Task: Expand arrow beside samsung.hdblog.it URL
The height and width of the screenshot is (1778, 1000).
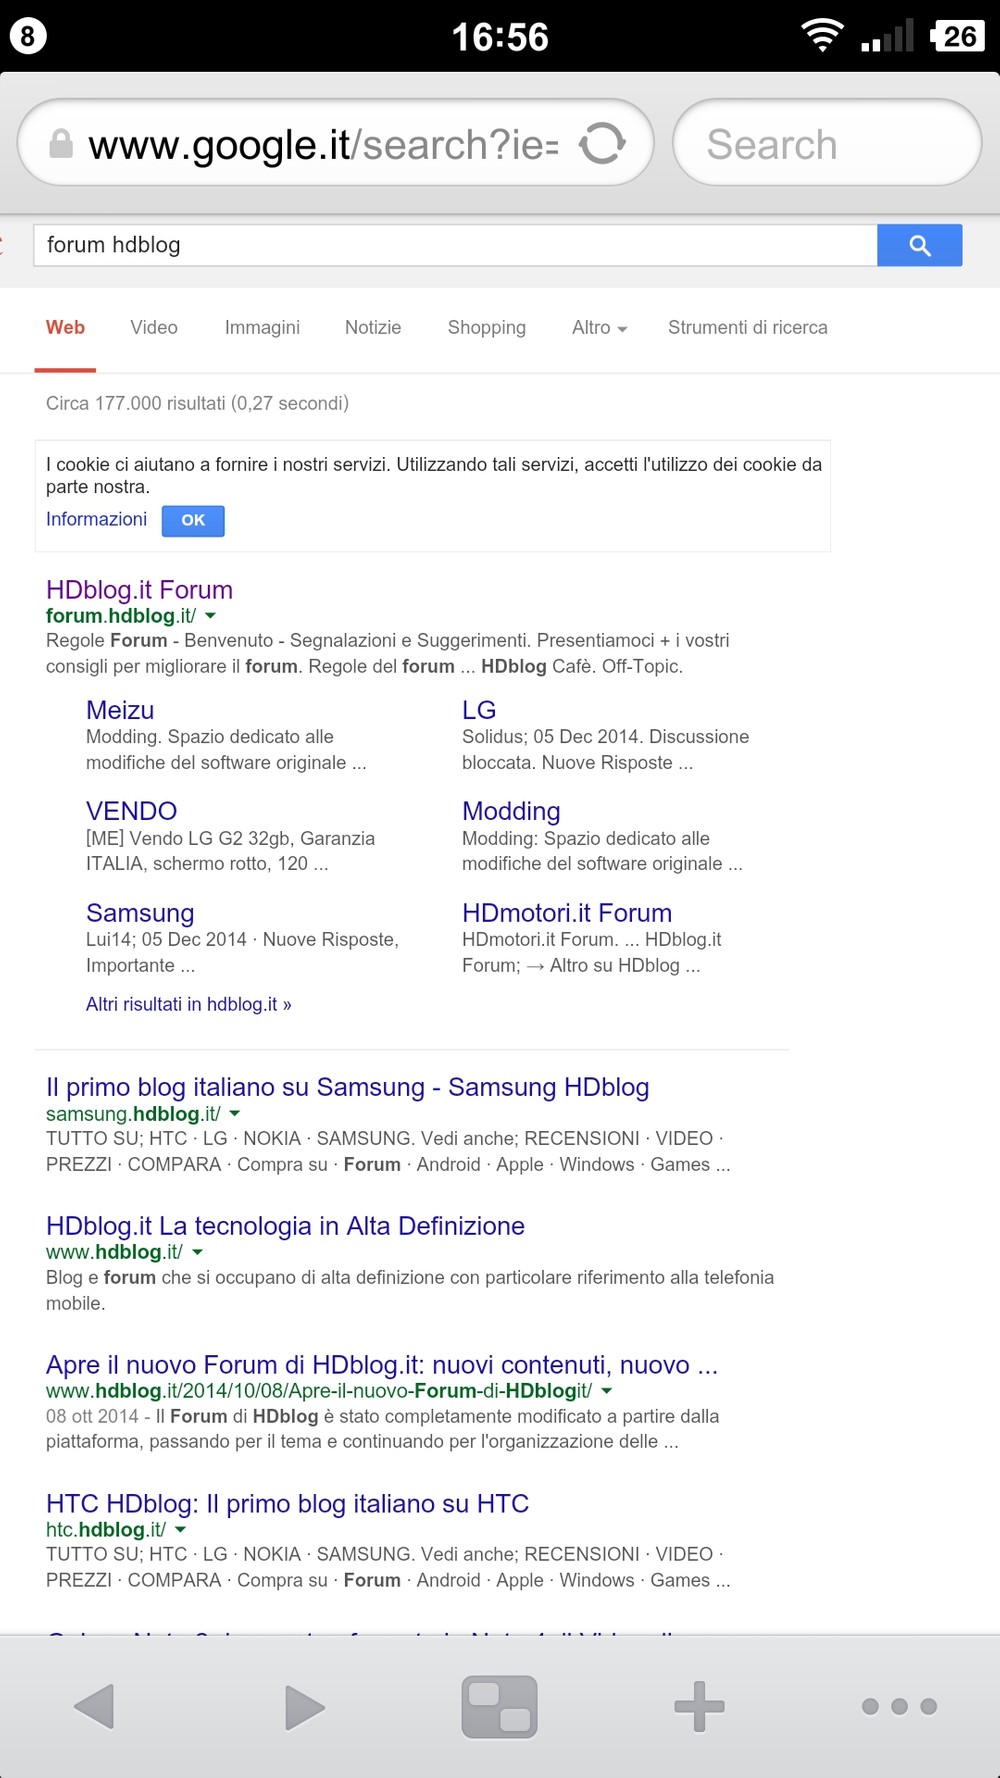Action: pyautogui.click(x=235, y=1114)
